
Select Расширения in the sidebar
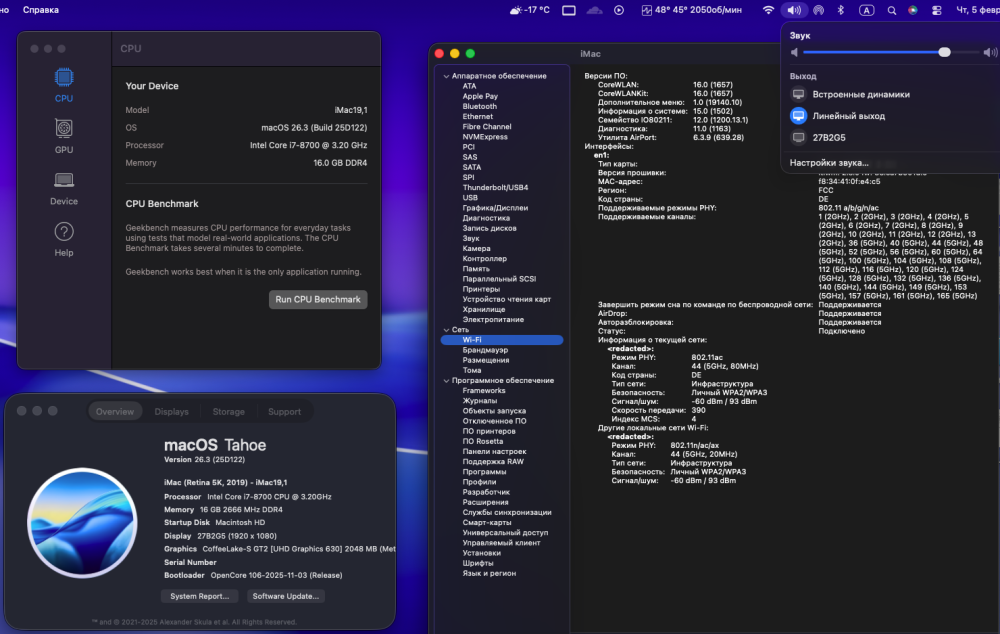coord(485,503)
